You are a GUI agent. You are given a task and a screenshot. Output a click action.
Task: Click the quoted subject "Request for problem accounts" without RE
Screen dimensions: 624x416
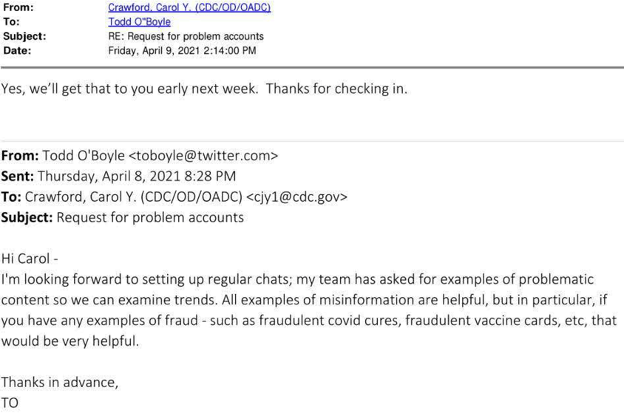click(150, 217)
